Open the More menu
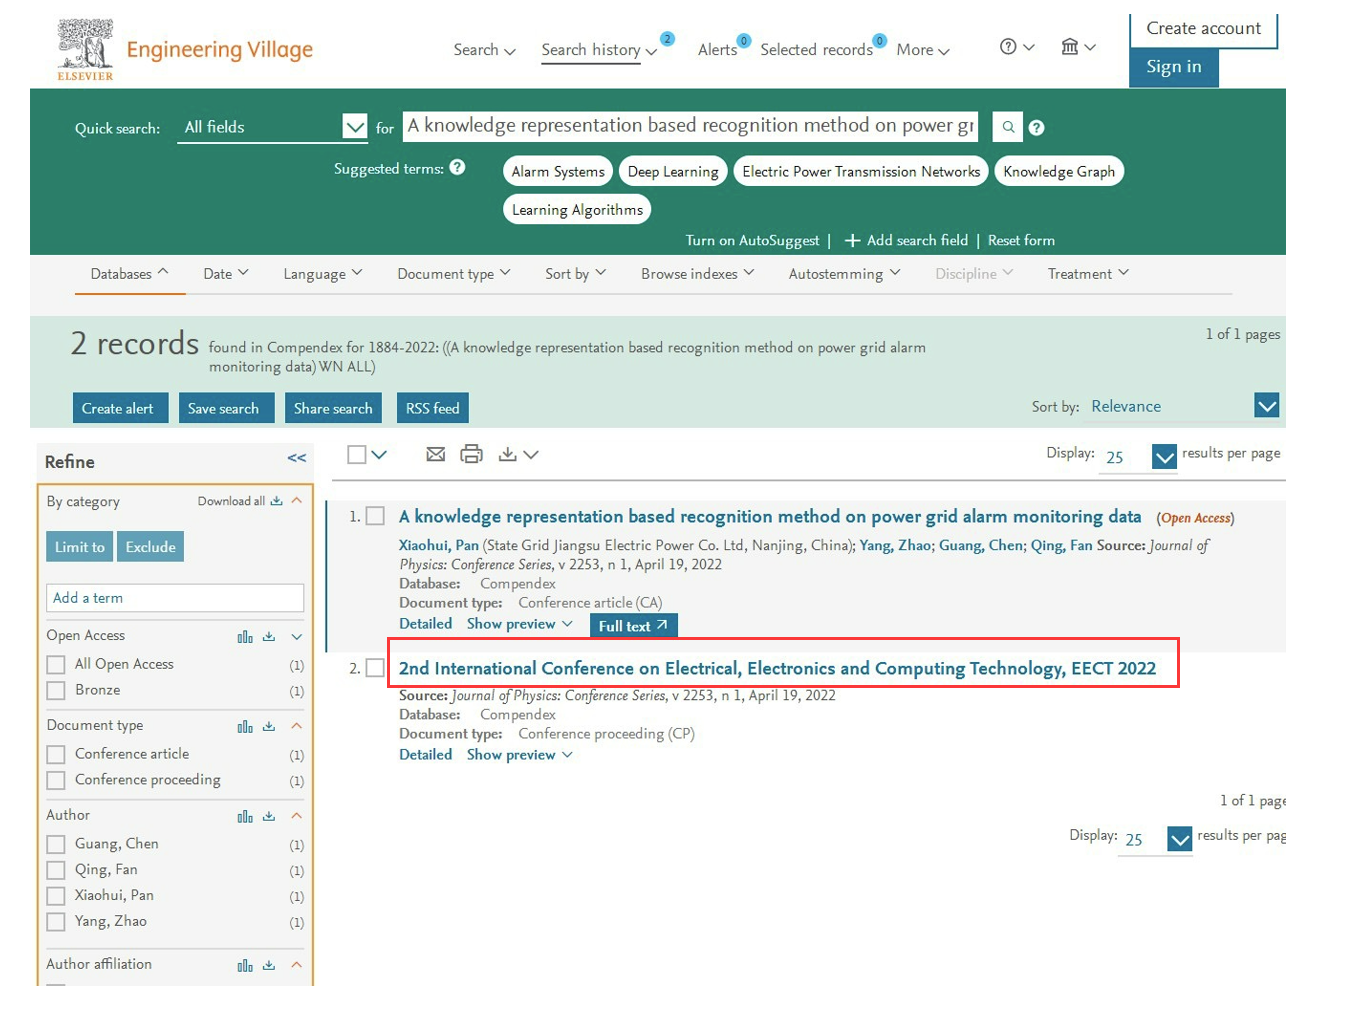Viewport: 1369px width, 1027px height. coord(923,50)
